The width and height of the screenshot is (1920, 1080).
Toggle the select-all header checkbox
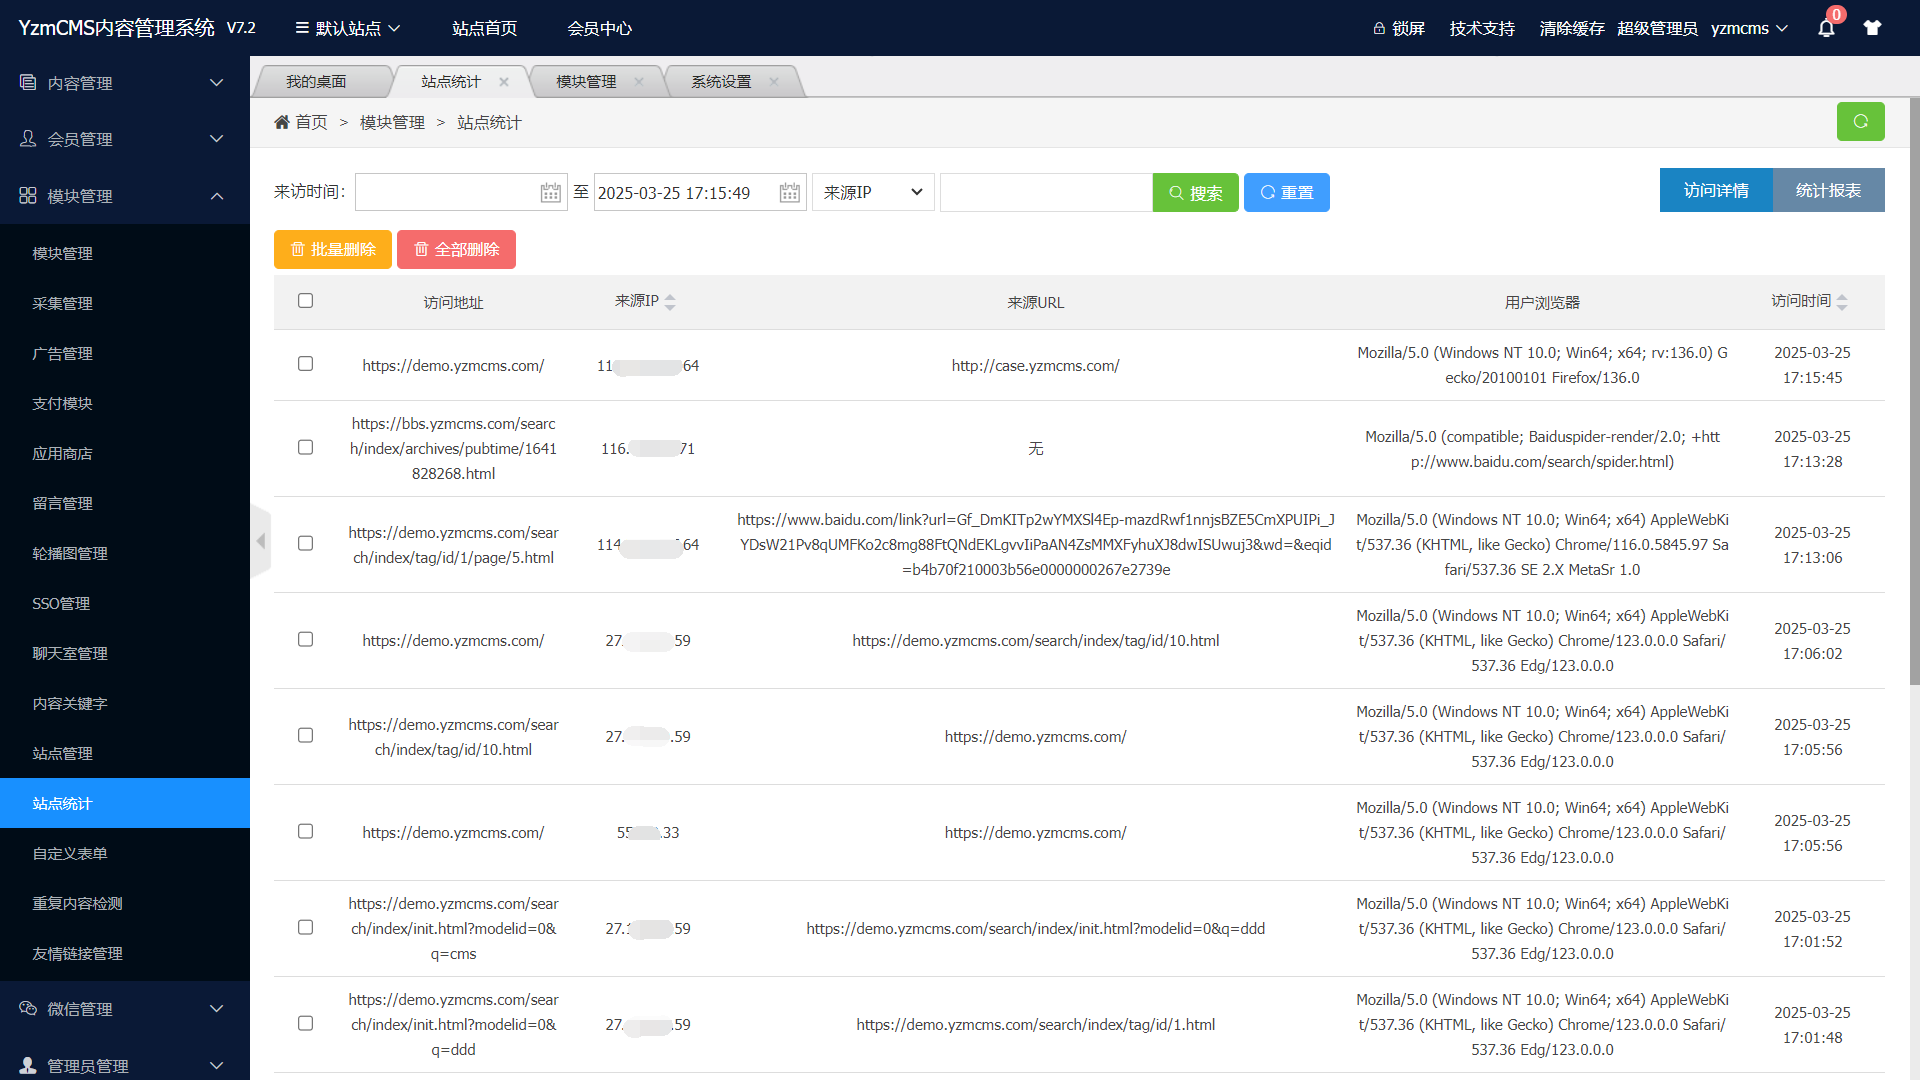pos(305,301)
